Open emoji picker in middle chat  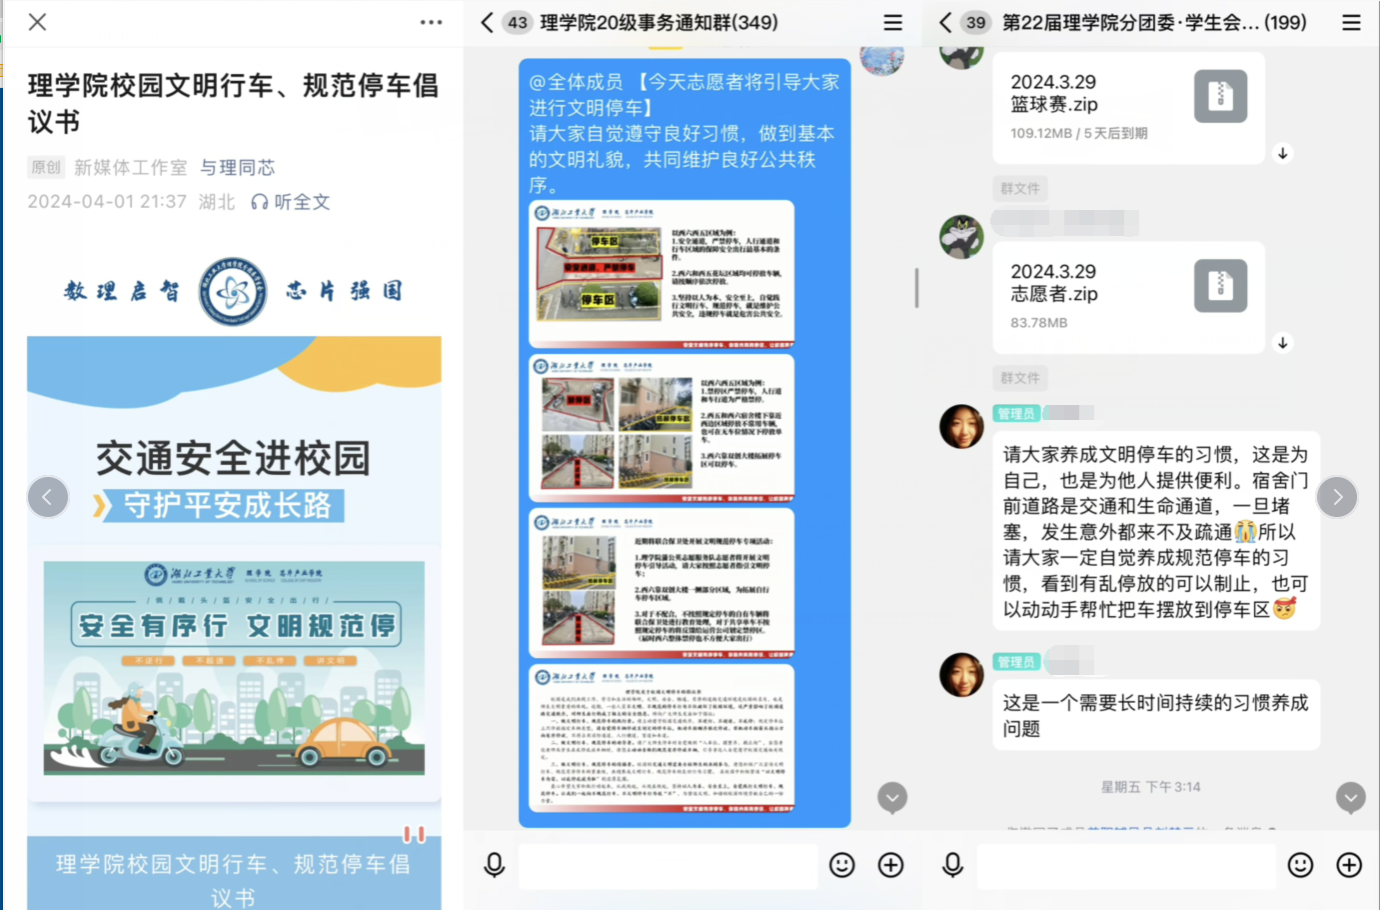842,865
